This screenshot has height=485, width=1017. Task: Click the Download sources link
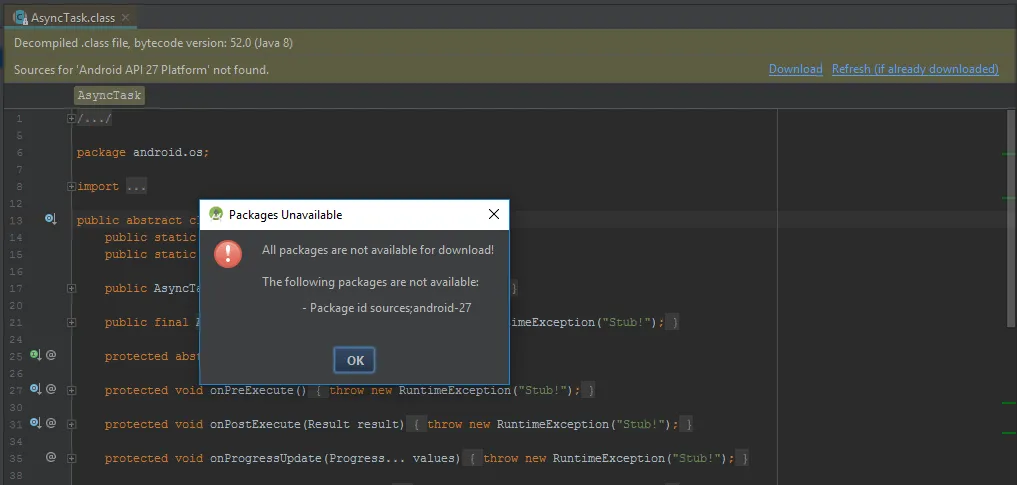point(795,69)
